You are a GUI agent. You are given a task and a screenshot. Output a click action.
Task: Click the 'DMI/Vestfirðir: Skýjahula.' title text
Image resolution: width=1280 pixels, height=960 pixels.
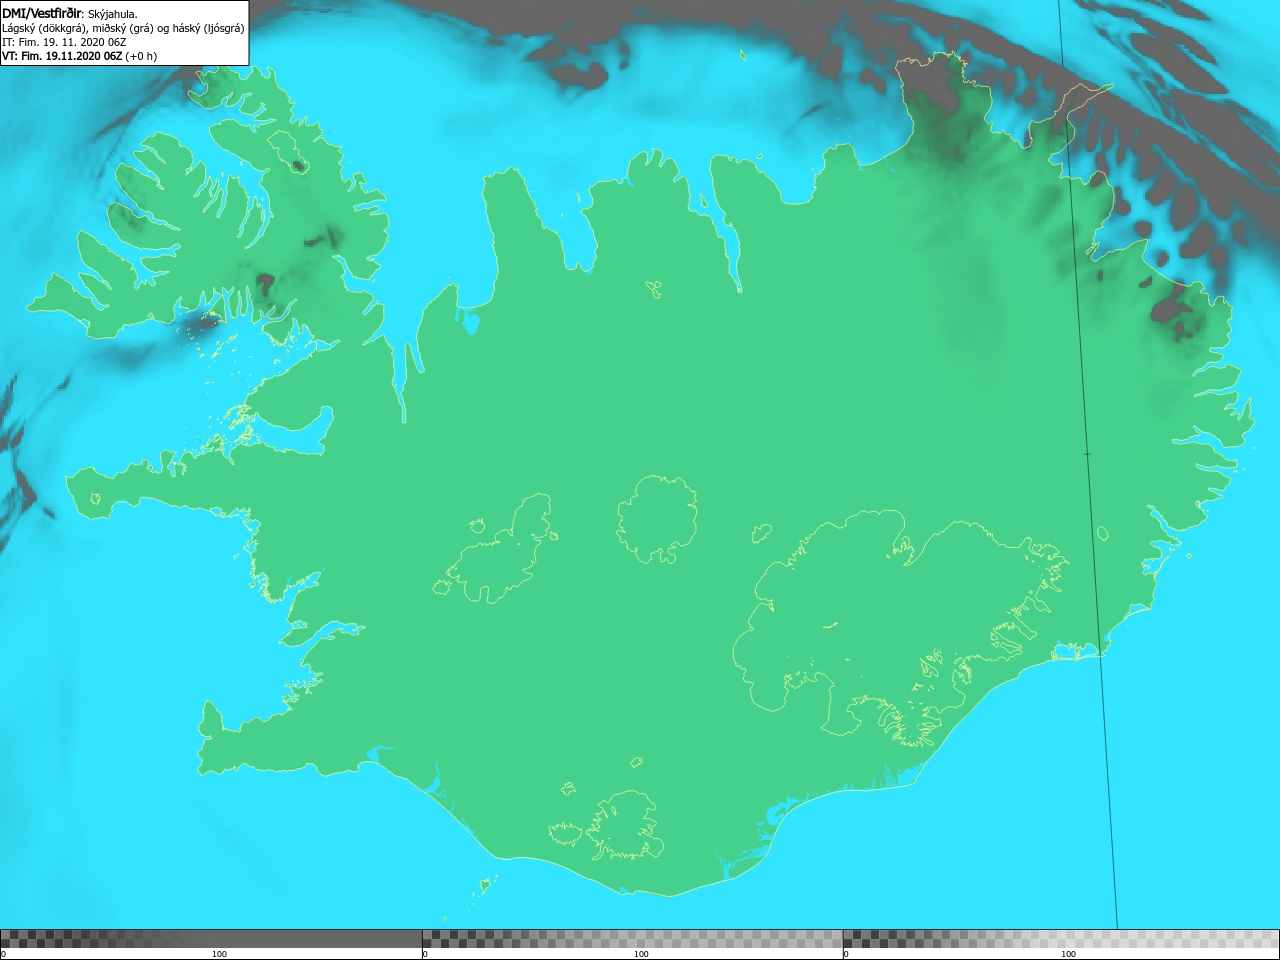[70, 14]
